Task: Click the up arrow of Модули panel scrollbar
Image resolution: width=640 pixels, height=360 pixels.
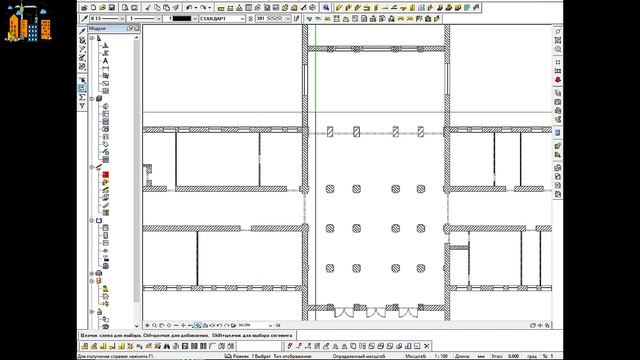Action: 137,38
